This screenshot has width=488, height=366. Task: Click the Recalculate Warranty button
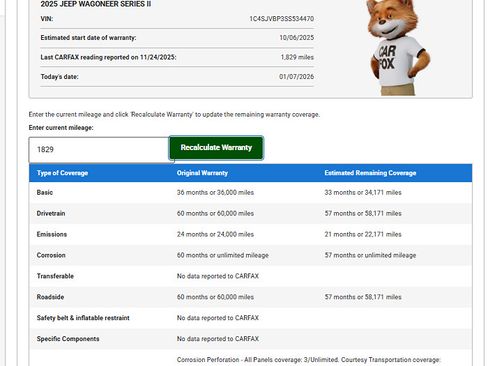pyautogui.click(x=216, y=148)
